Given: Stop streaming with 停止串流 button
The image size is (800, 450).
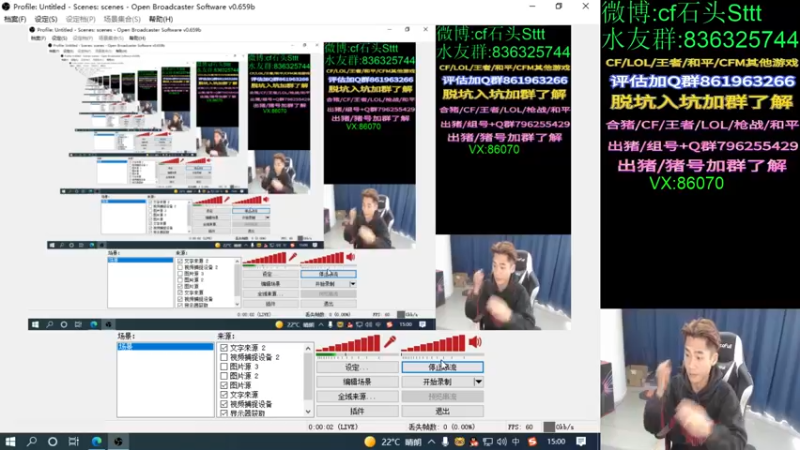Looking at the screenshot, I should point(442,367).
